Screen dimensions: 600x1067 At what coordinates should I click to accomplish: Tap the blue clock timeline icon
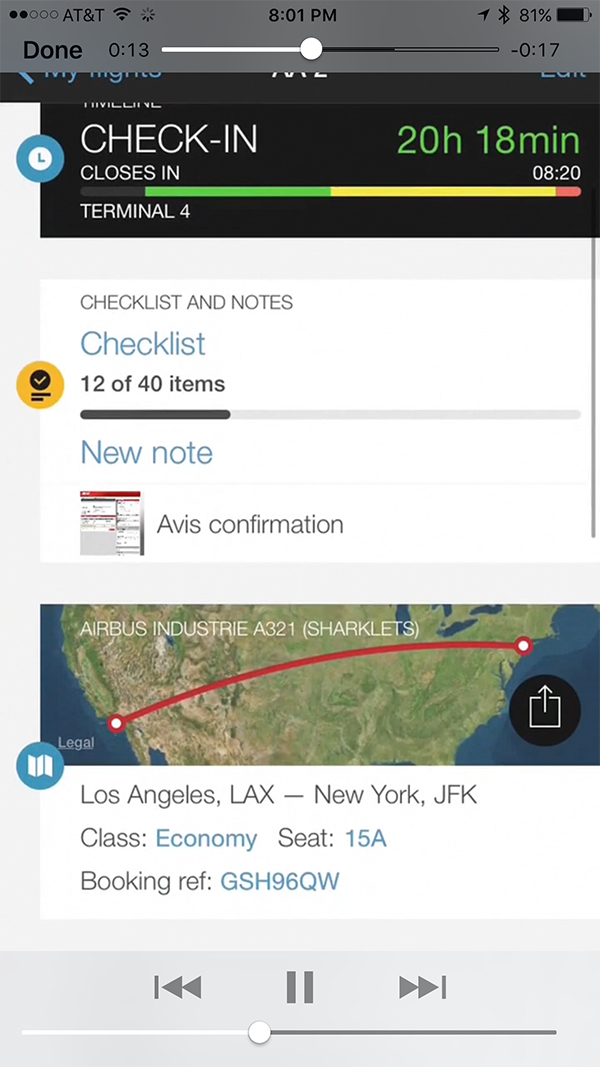41,158
